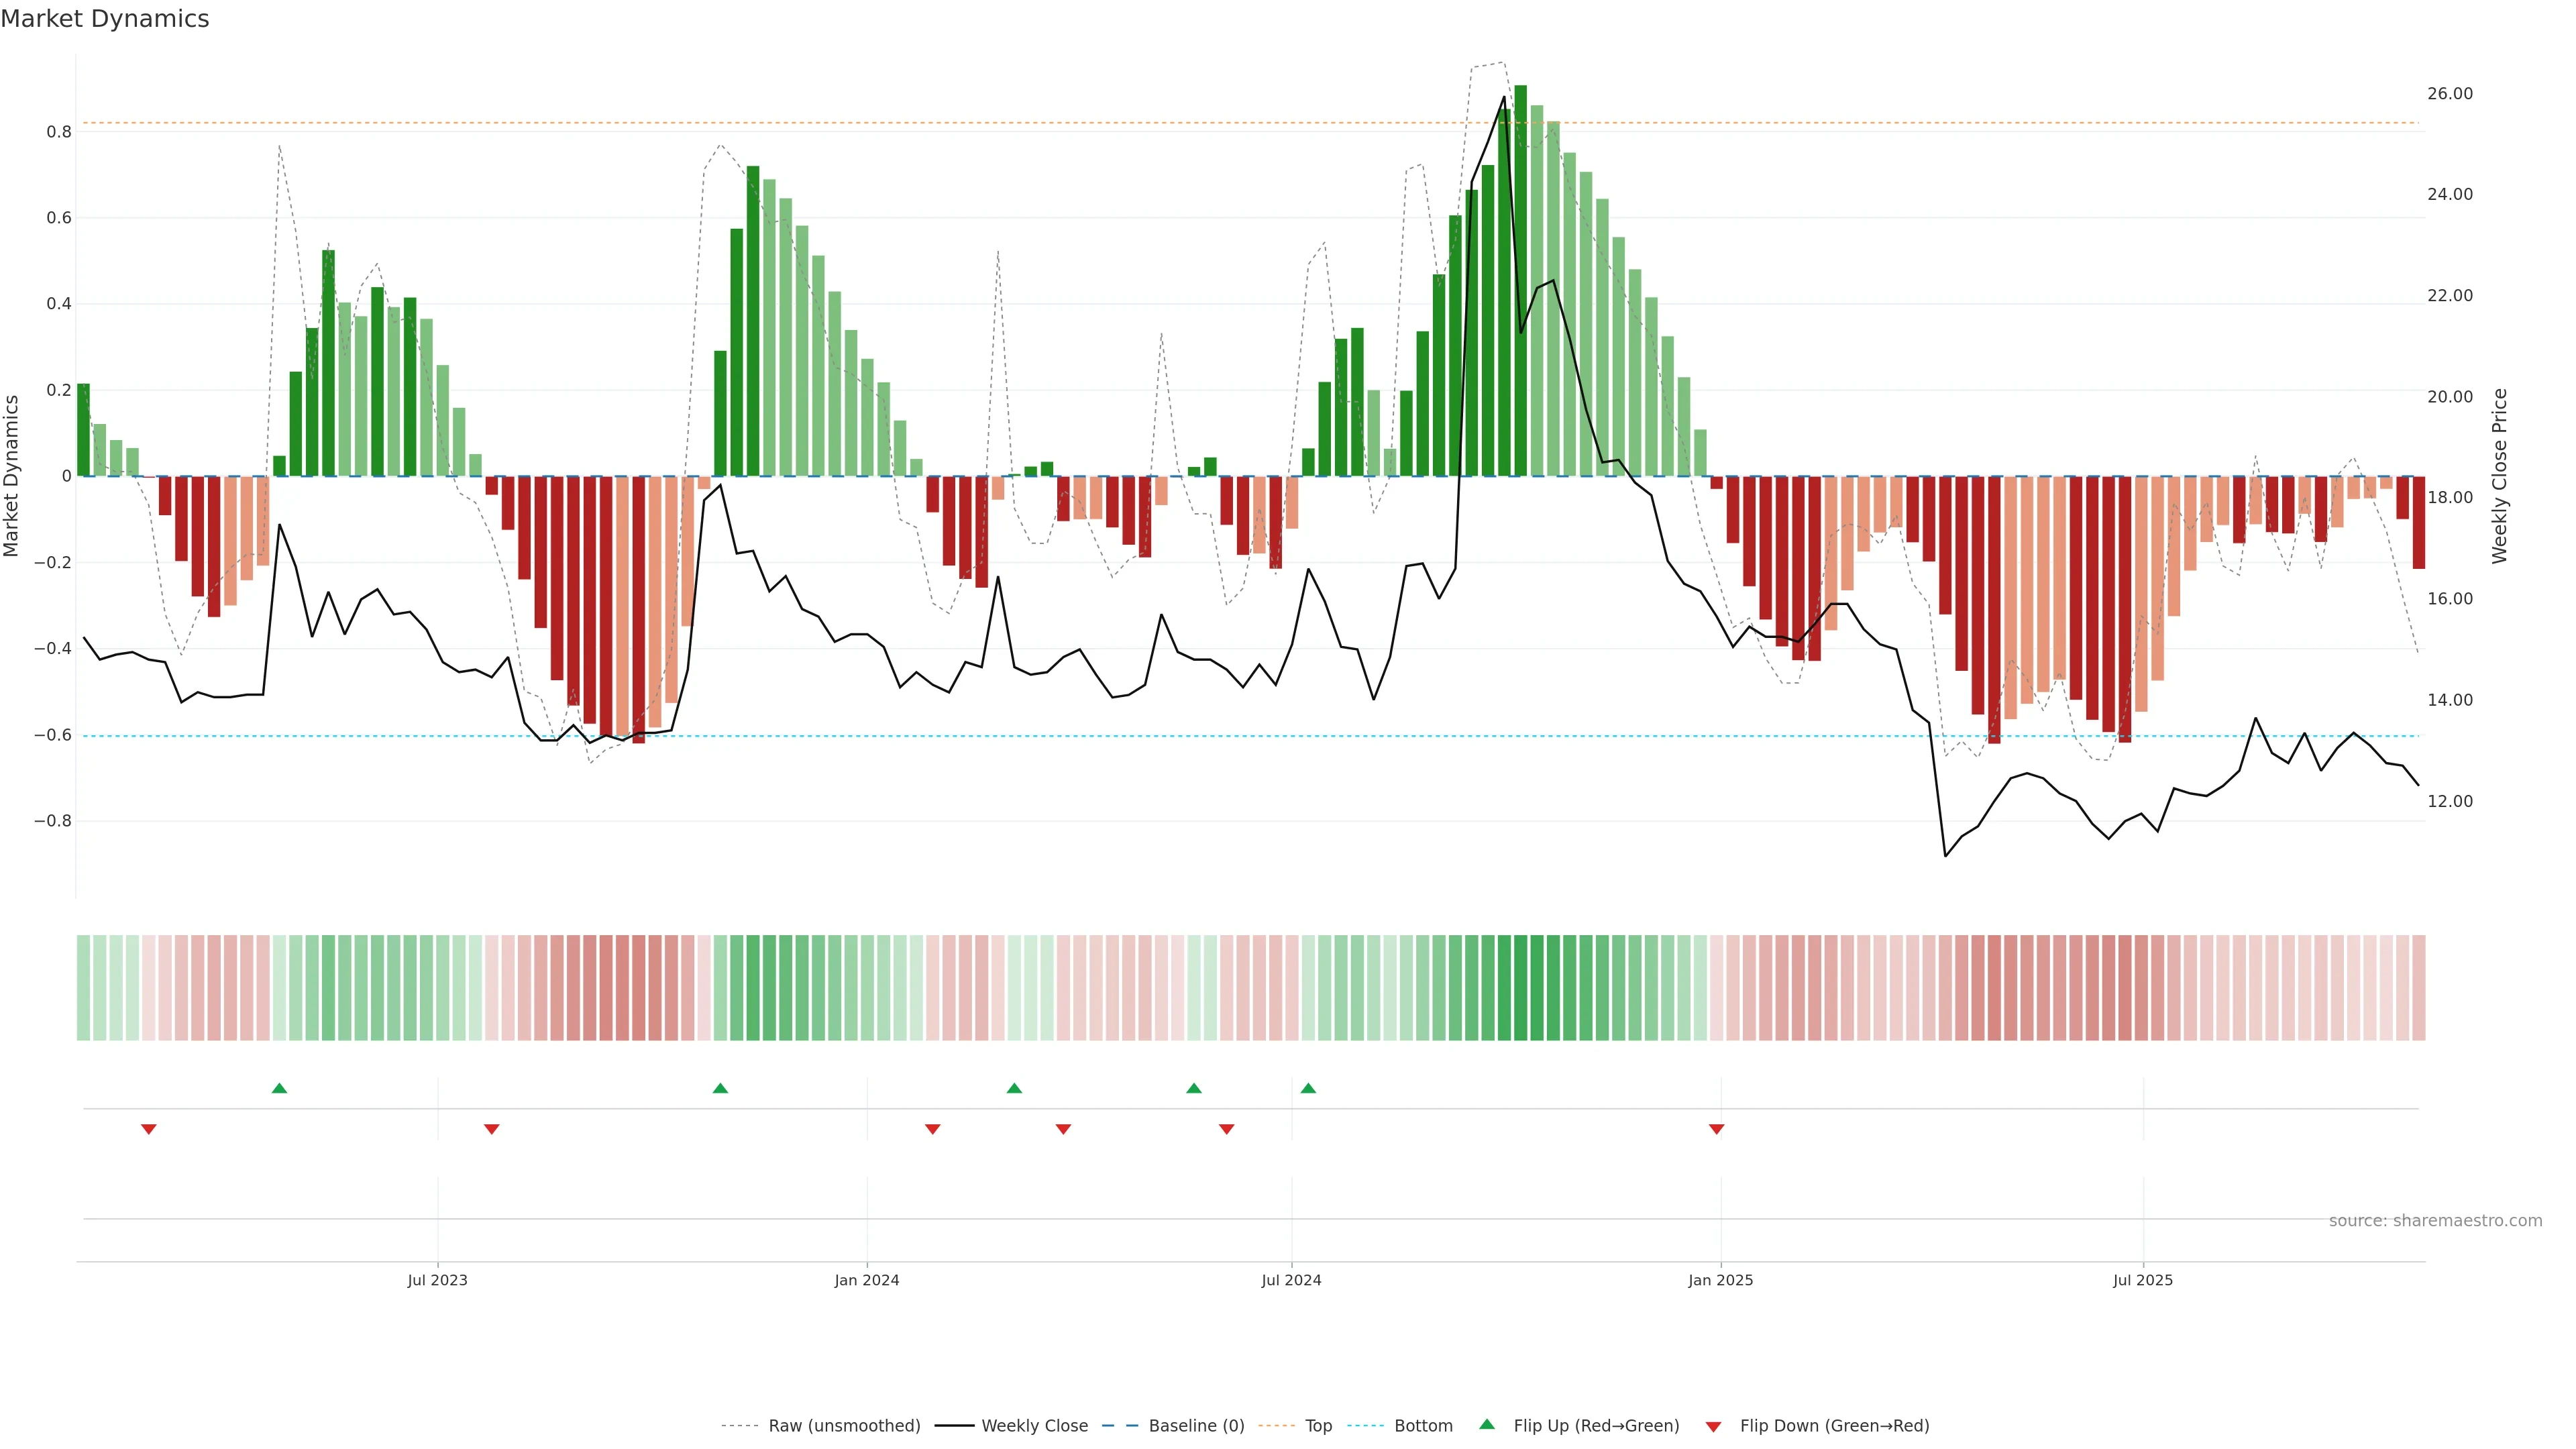Click the darkest green heatmap strip cell
Image resolution: width=2576 pixels, height=1449 pixels.
pos(1520,987)
